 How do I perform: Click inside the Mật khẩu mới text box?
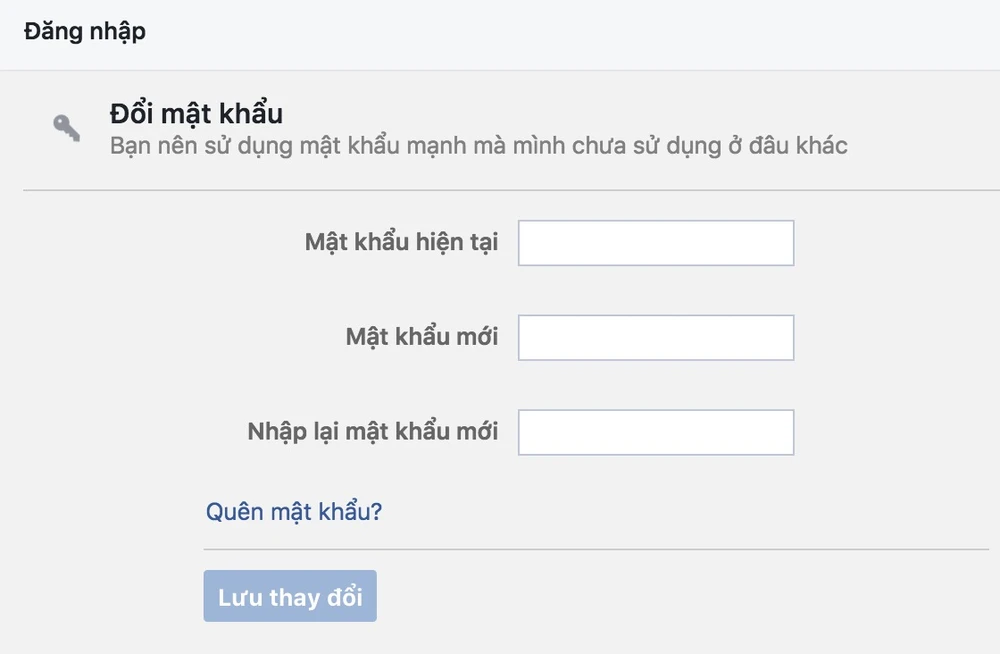click(x=655, y=338)
